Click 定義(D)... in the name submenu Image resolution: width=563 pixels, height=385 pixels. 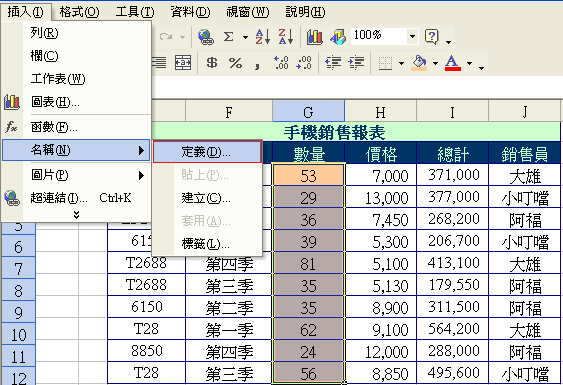click(x=207, y=152)
